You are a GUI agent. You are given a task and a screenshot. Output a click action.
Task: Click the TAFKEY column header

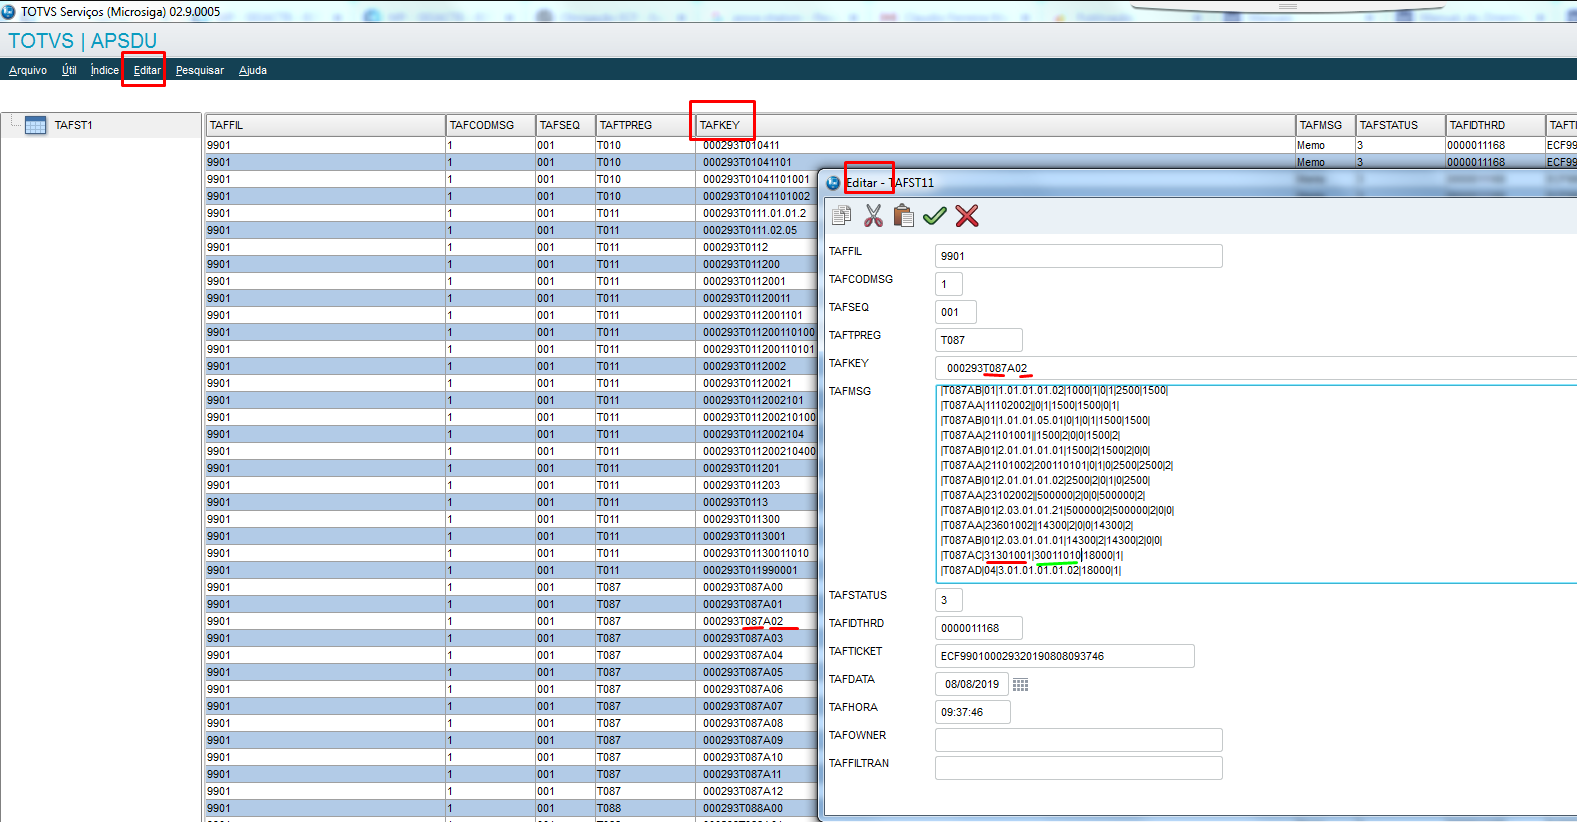(x=995, y=125)
